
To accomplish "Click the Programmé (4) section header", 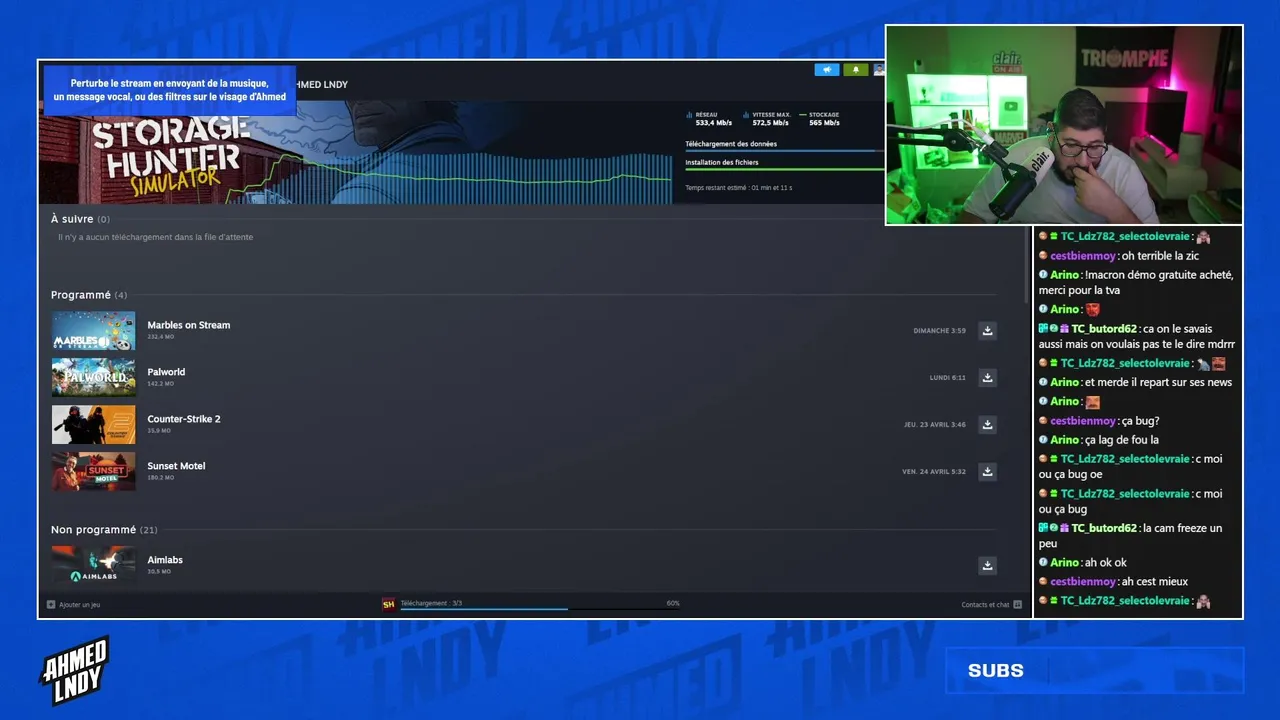I will tap(89, 295).
